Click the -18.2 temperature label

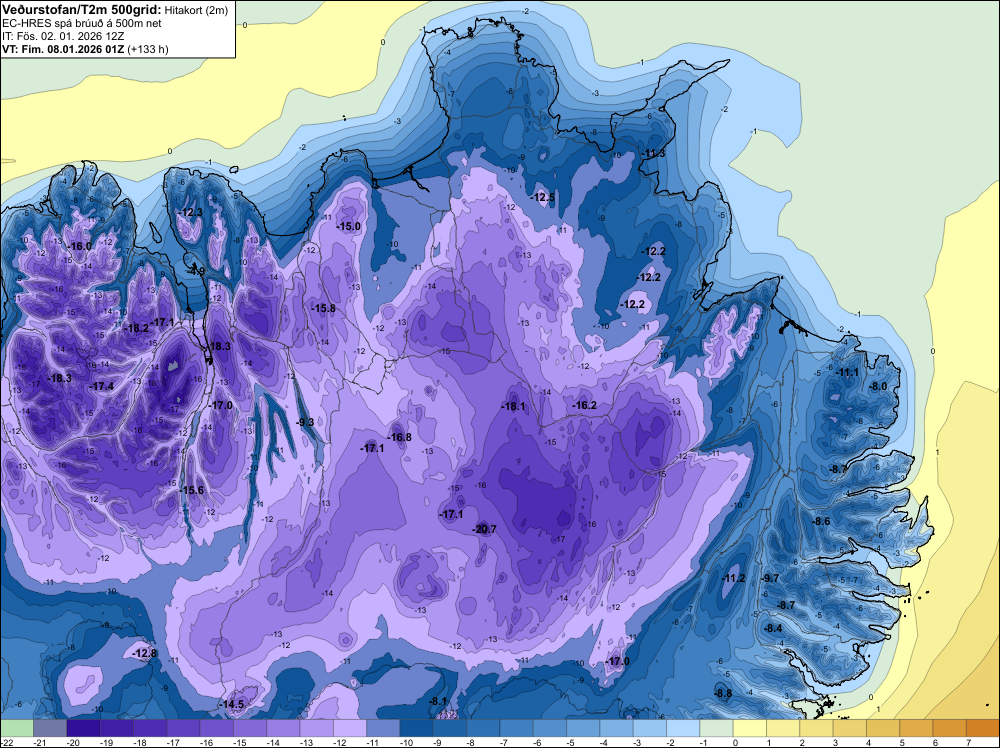pyautogui.click(x=136, y=328)
